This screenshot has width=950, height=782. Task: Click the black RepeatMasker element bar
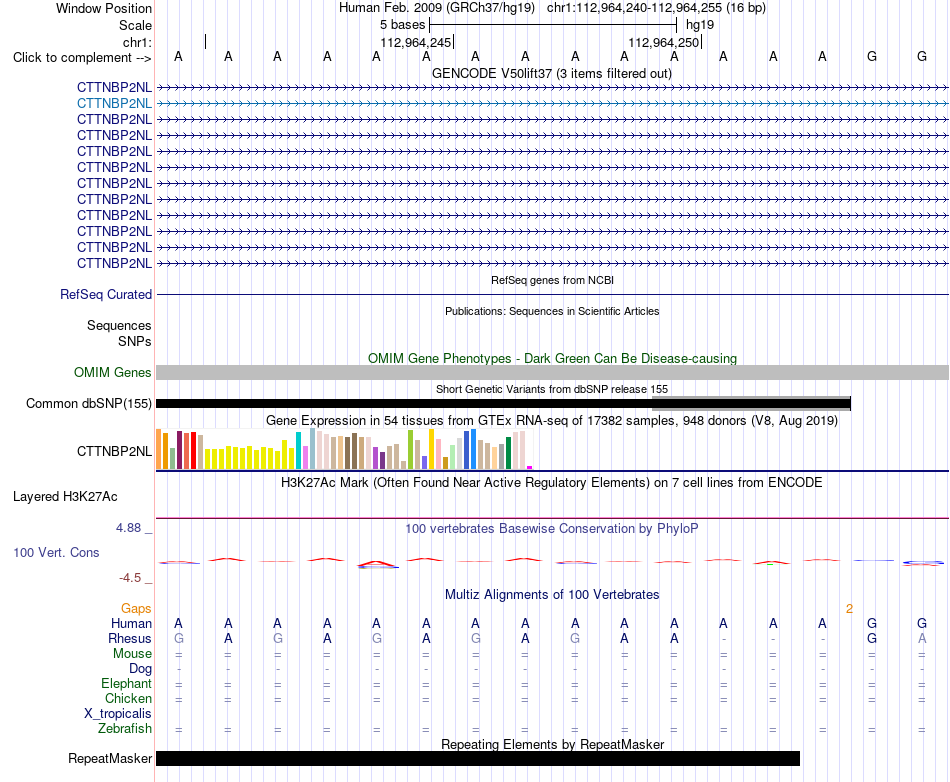478,758
